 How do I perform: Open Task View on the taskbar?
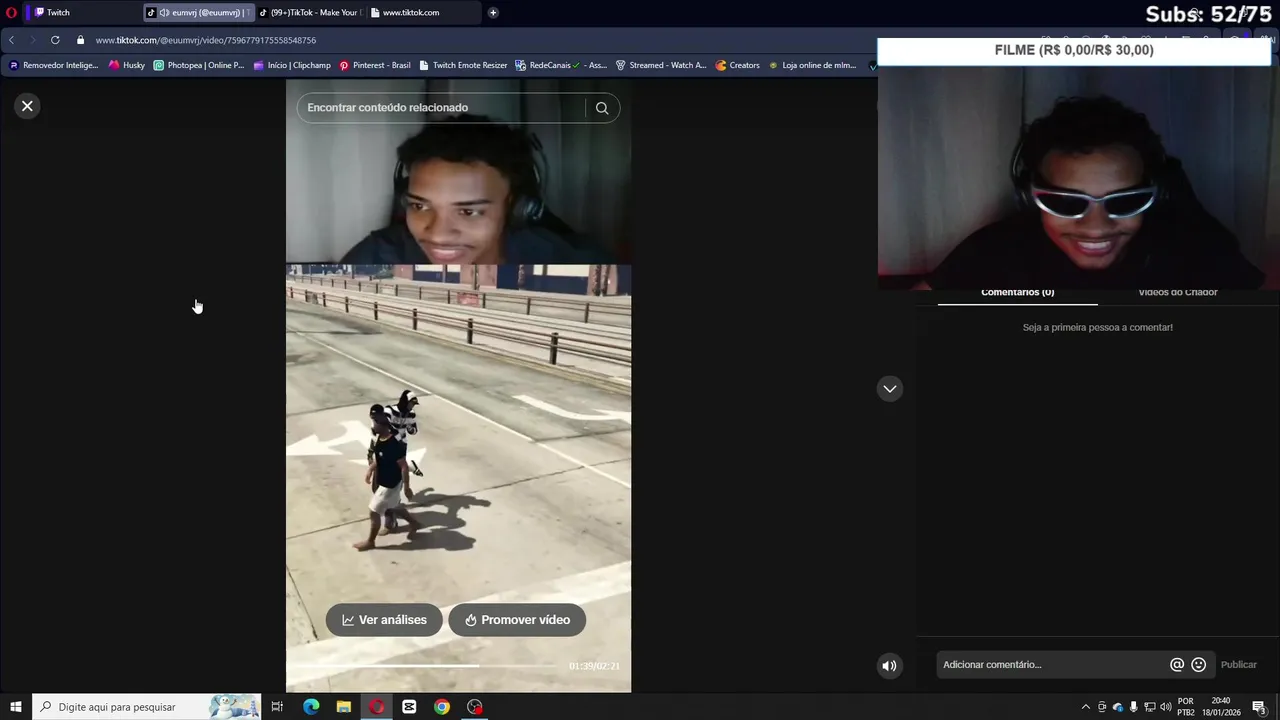point(277,707)
